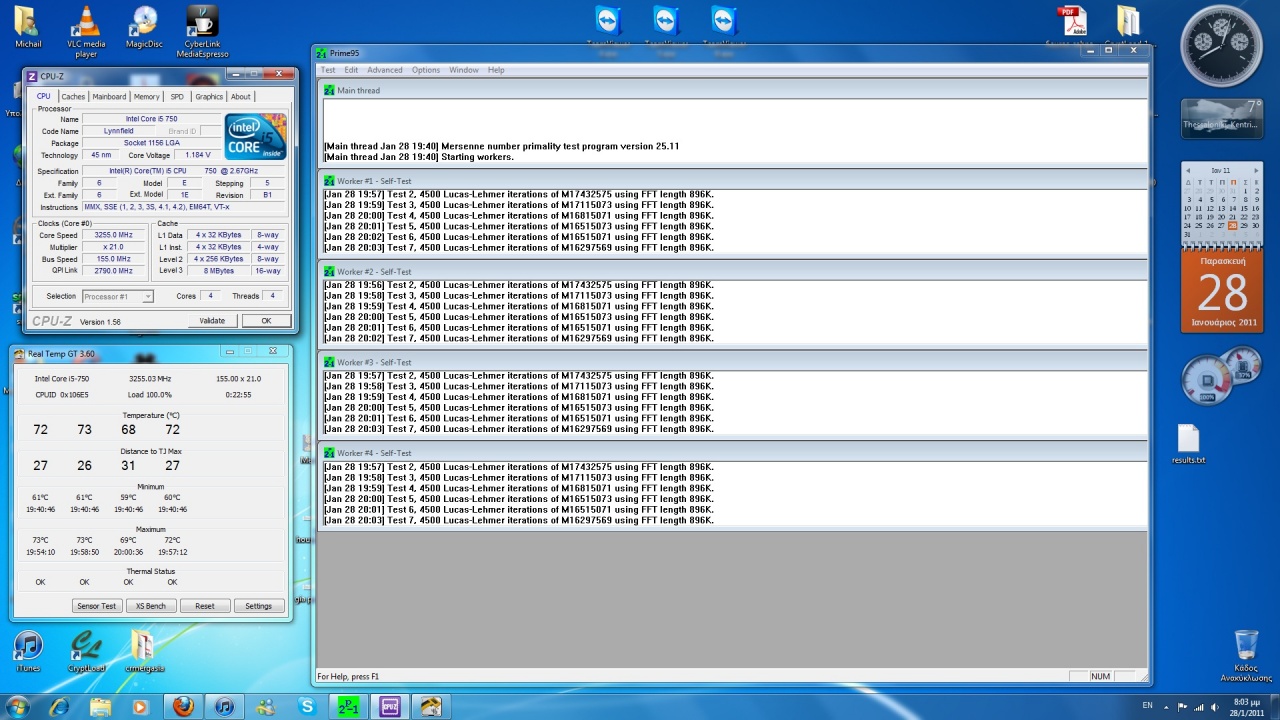Click XS Bench in Real Temp
Viewport: 1280px width, 720px height.
[151, 606]
